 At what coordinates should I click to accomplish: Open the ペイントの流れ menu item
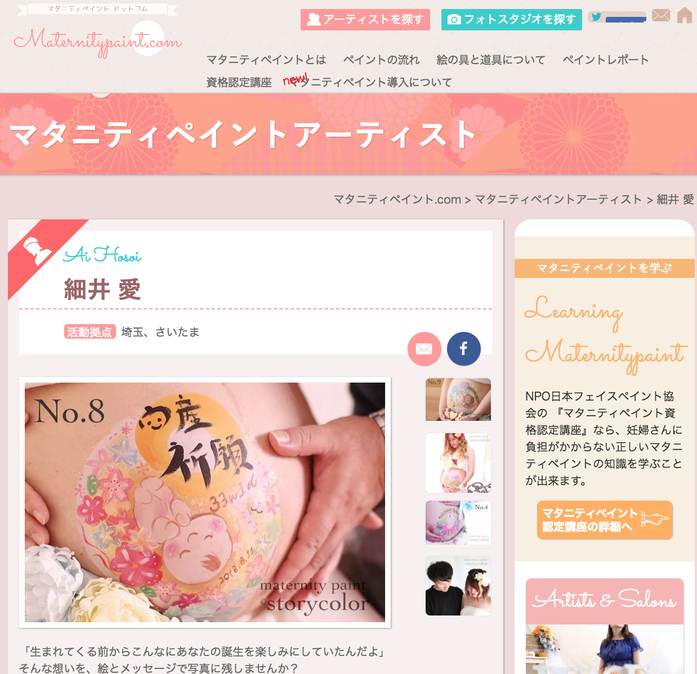[x=381, y=60]
